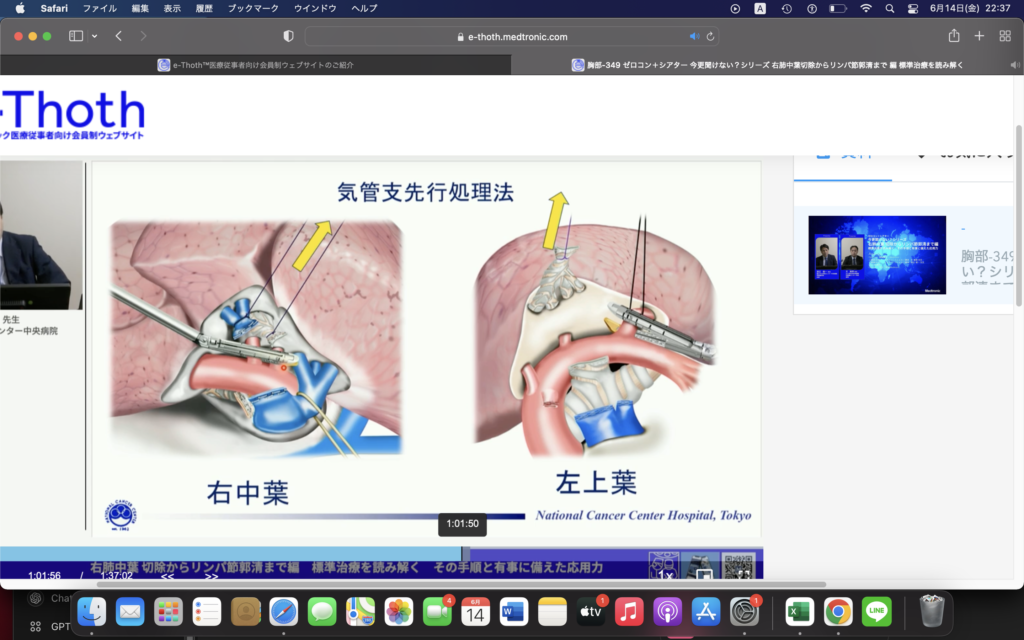Image resolution: width=1024 pixels, height=640 pixels.
Task: Switch to the e-Thoth introduction tab
Action: [256, 65]
